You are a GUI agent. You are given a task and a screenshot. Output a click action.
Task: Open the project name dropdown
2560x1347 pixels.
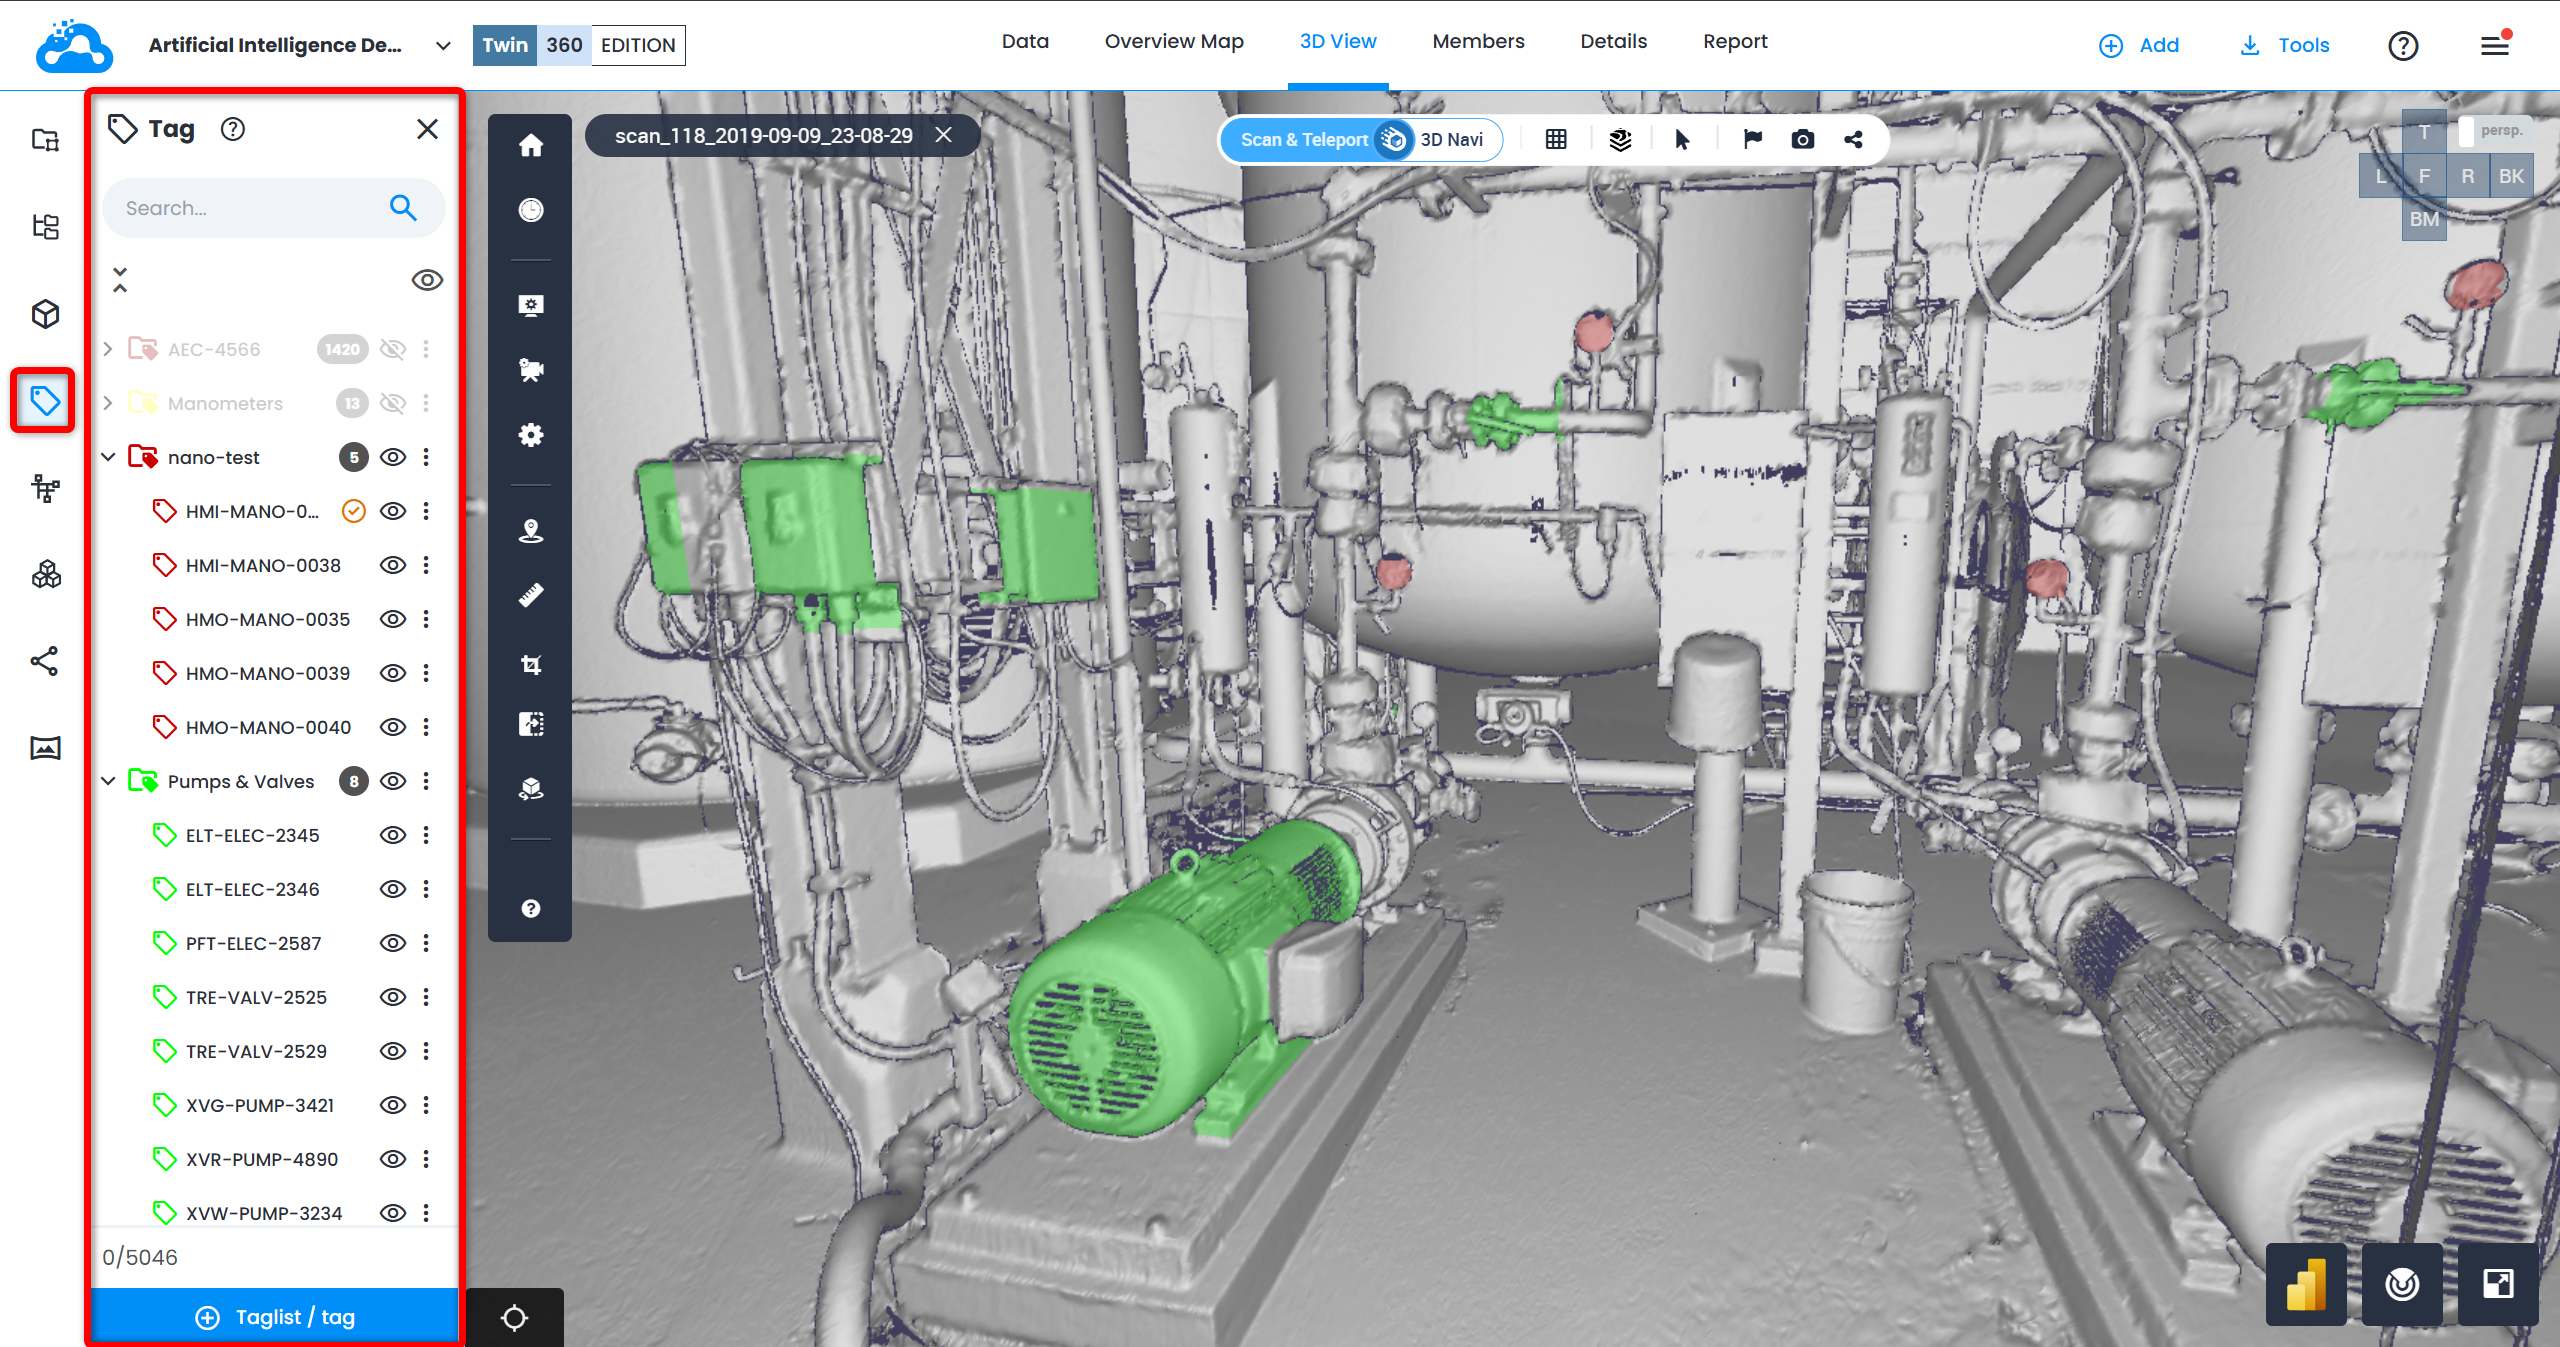[443, 45]
